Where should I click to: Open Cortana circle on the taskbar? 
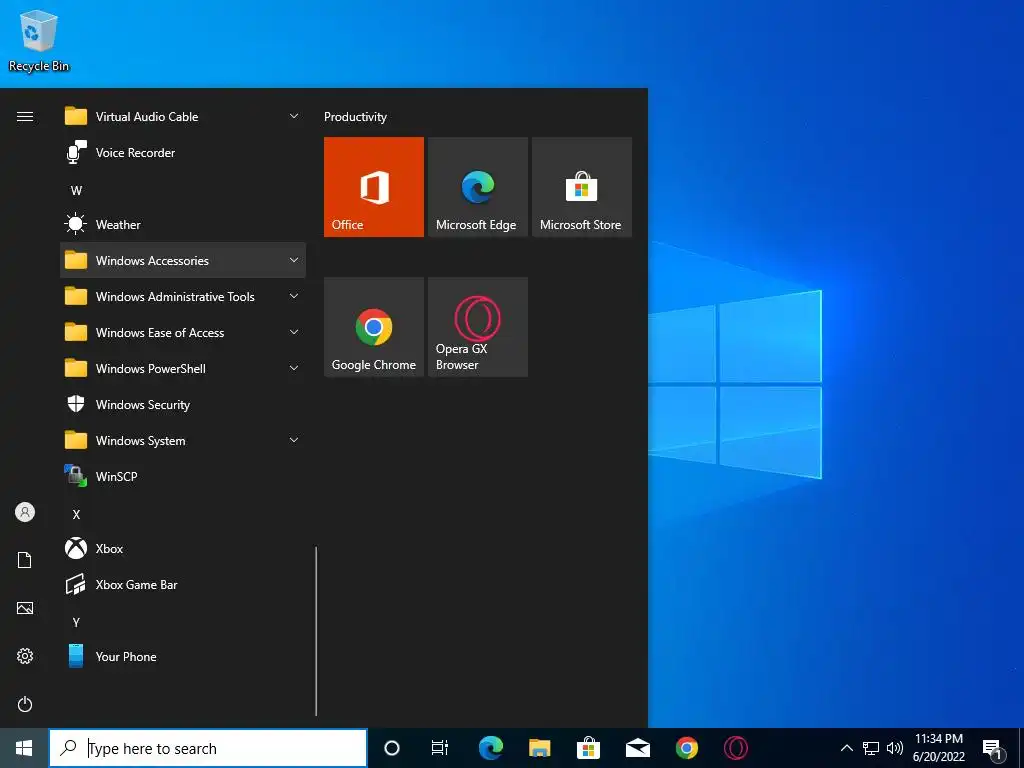391,748
